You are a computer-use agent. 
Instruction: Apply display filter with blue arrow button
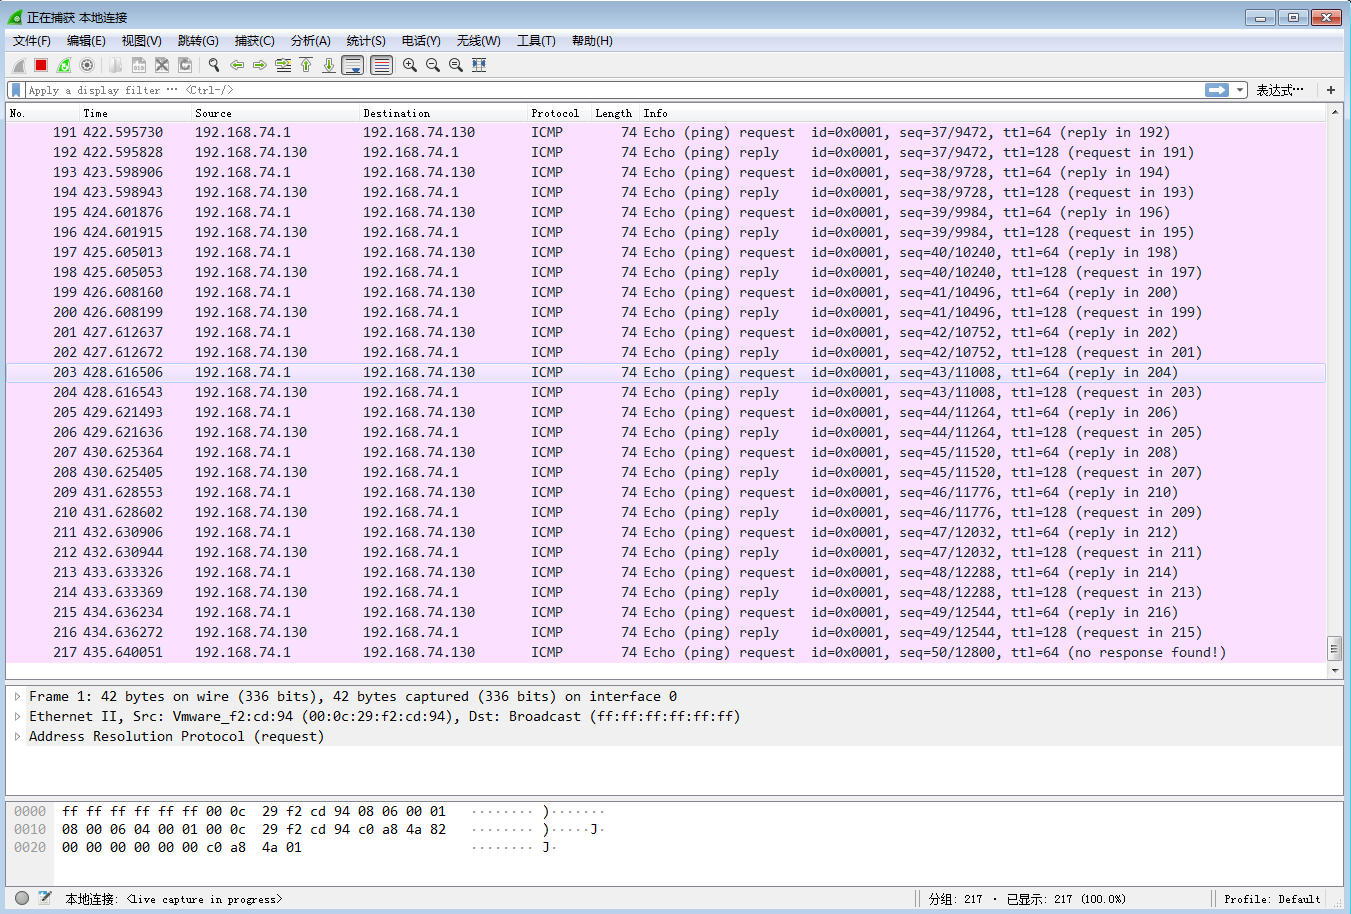[1217, 90]
